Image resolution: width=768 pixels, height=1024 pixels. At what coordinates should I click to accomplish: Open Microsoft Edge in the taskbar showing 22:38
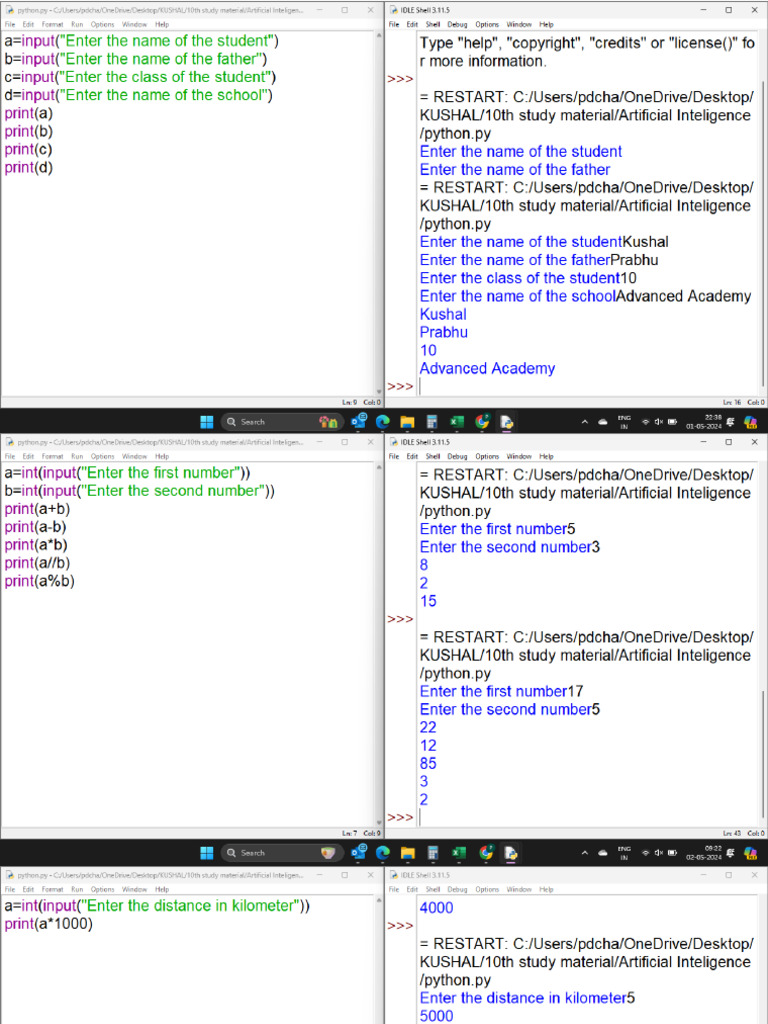tap(382, 421)
